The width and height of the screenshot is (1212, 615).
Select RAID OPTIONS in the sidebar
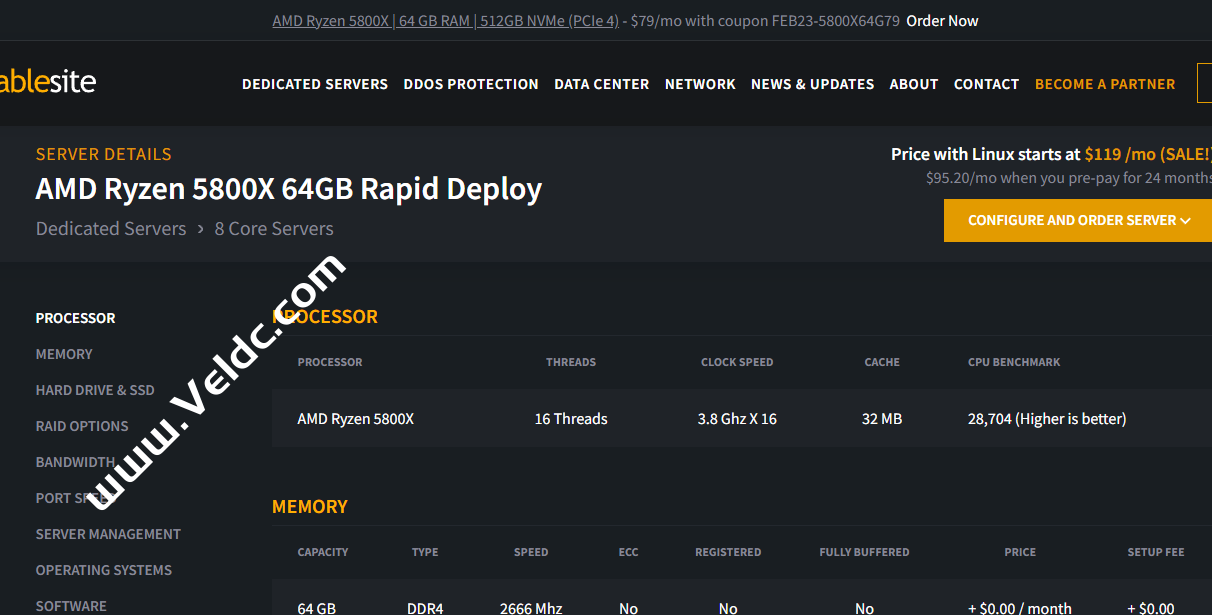(81, 425)
